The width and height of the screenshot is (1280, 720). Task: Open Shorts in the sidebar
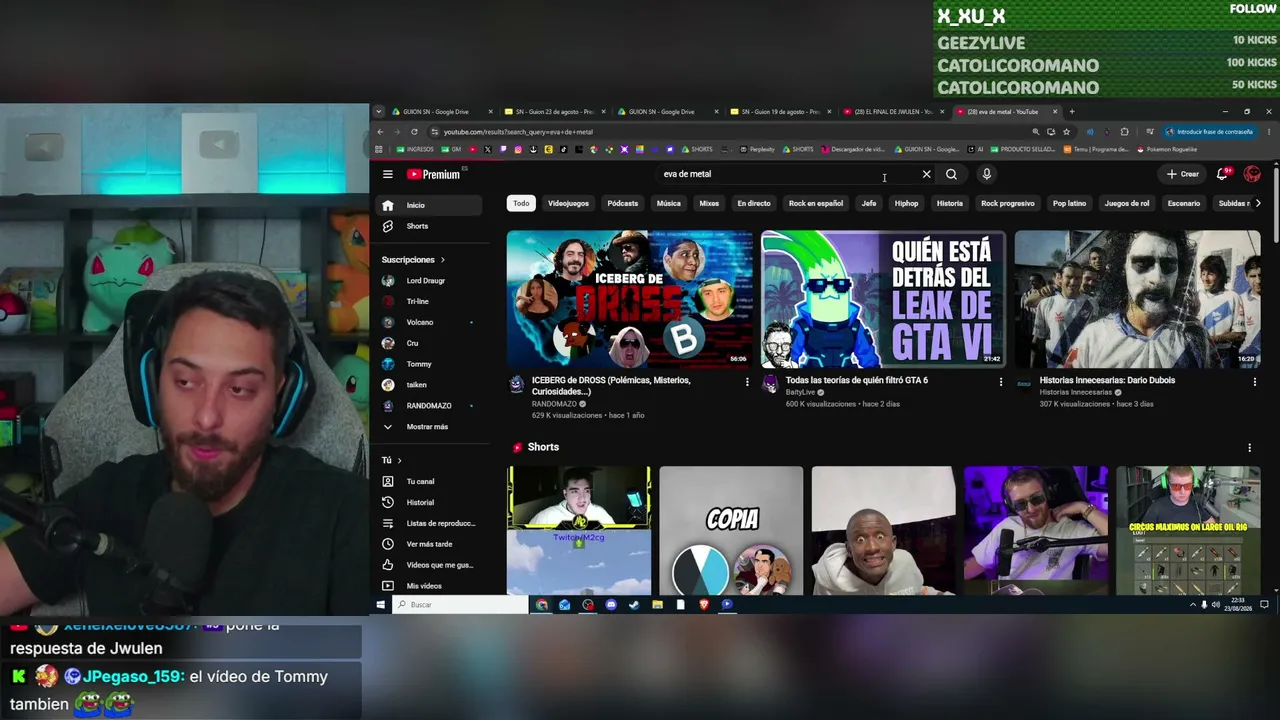click(x=428, y=226)
